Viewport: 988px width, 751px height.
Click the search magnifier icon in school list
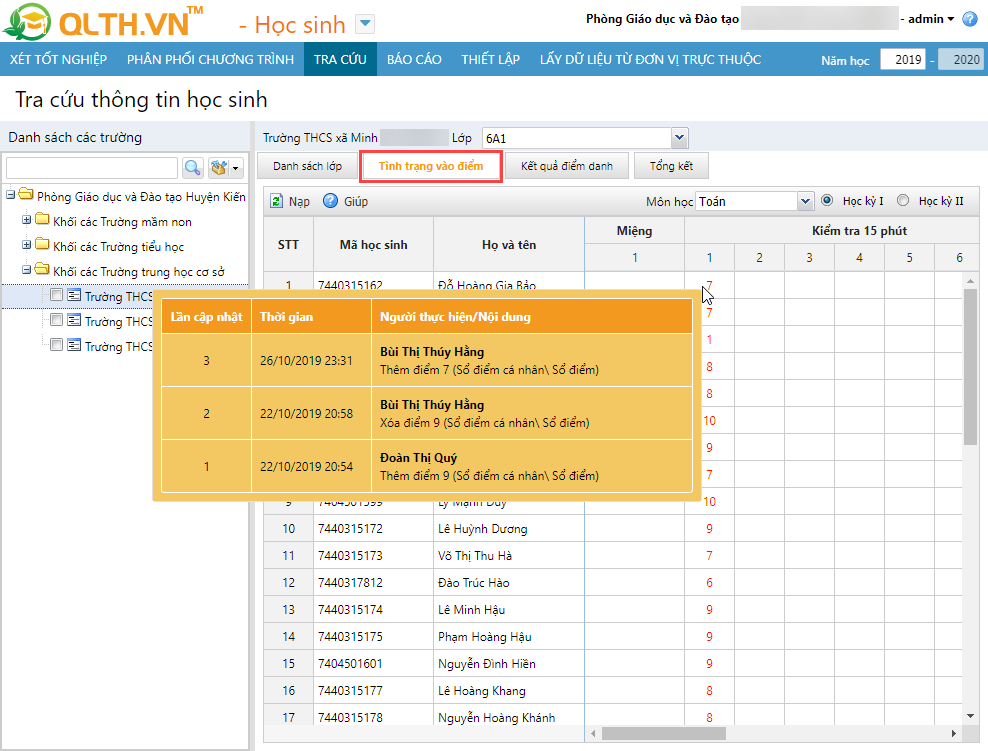coord(192,167)
